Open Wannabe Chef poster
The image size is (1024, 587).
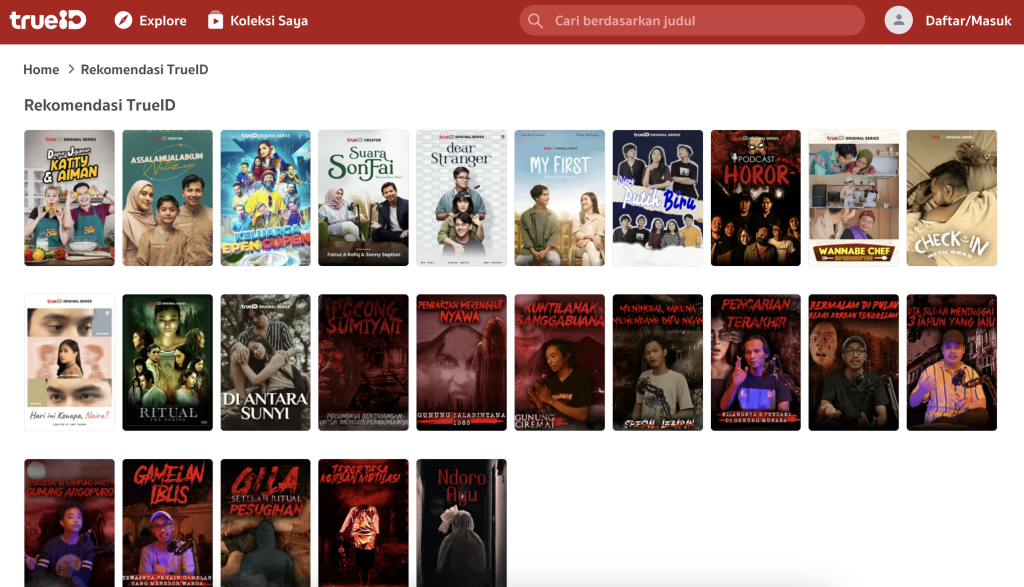(x=854, y=198)
